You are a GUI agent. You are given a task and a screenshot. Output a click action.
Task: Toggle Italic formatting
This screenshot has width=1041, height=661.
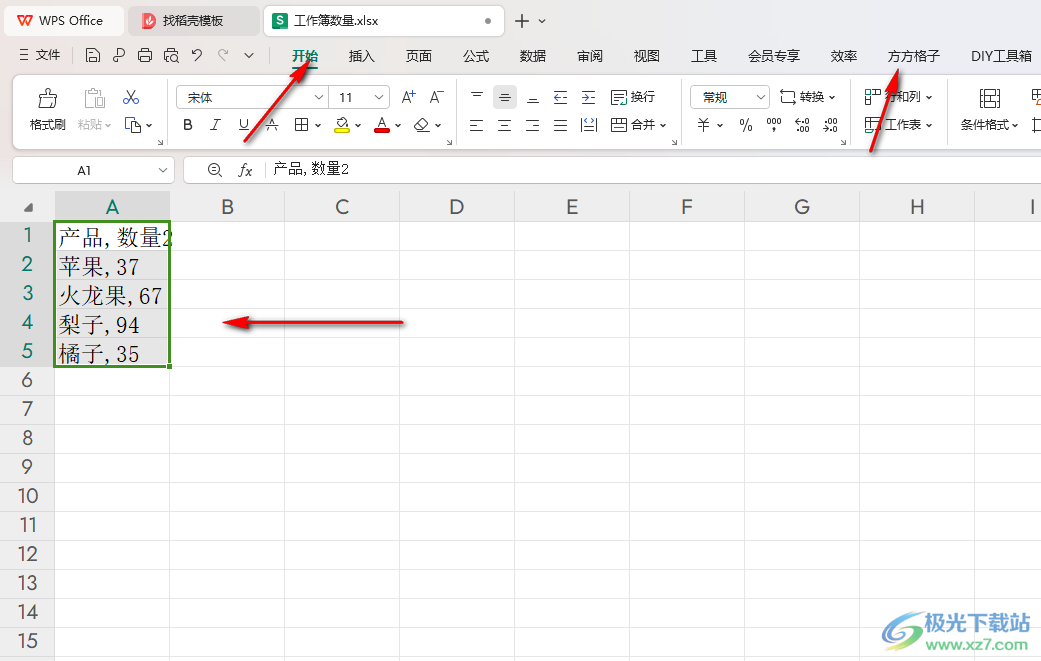pos(216,125)
